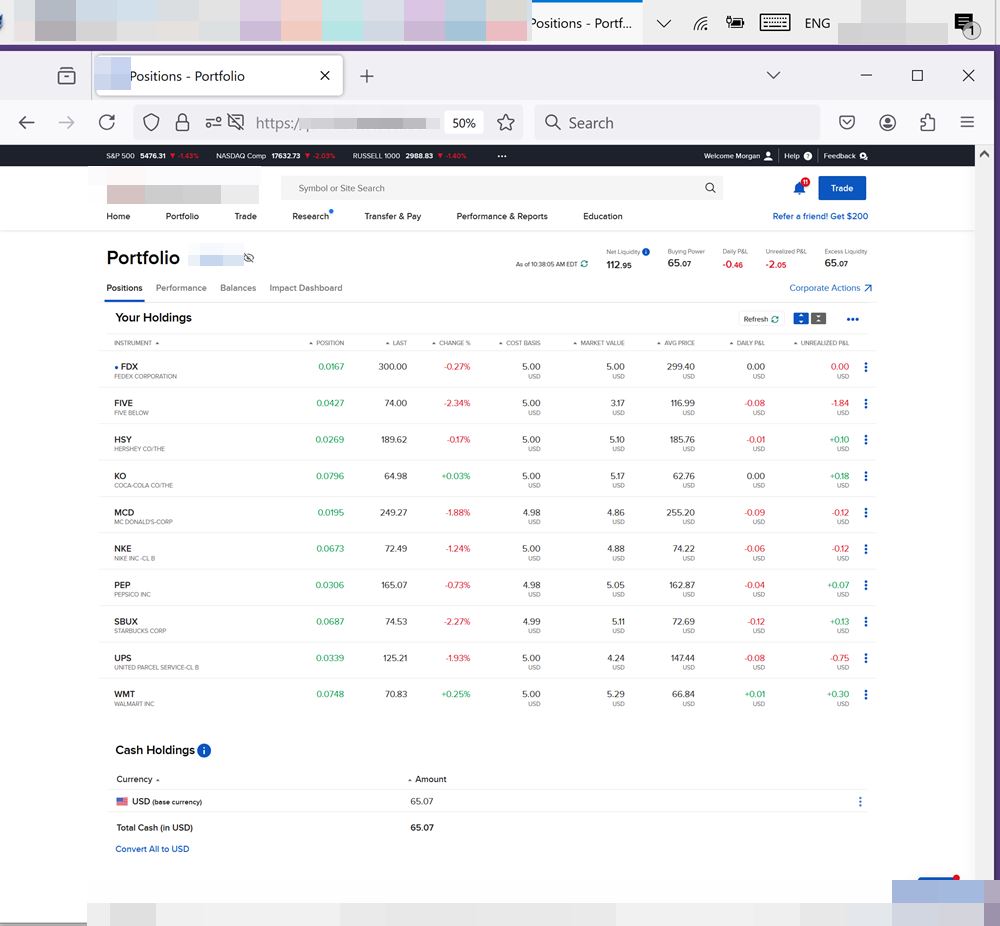Open Refer a friend Get $200 link

(x=820, y=216)
